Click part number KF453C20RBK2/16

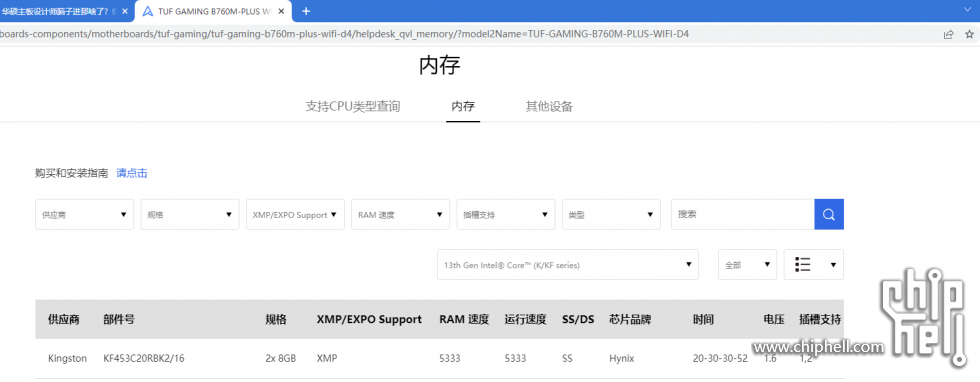tap(144, 359)
